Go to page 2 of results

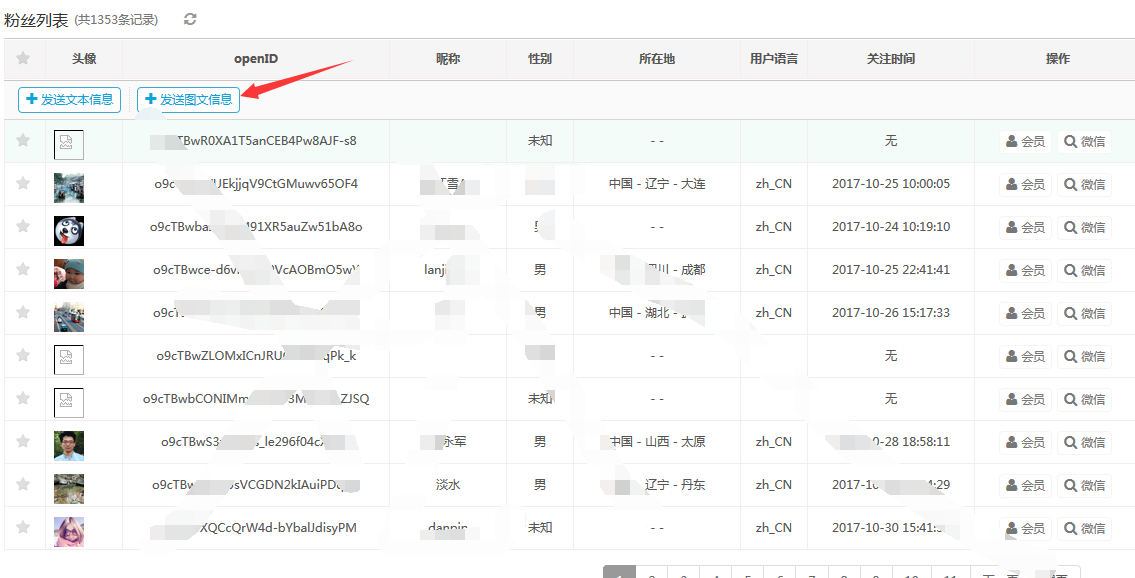tap(652, 572)
